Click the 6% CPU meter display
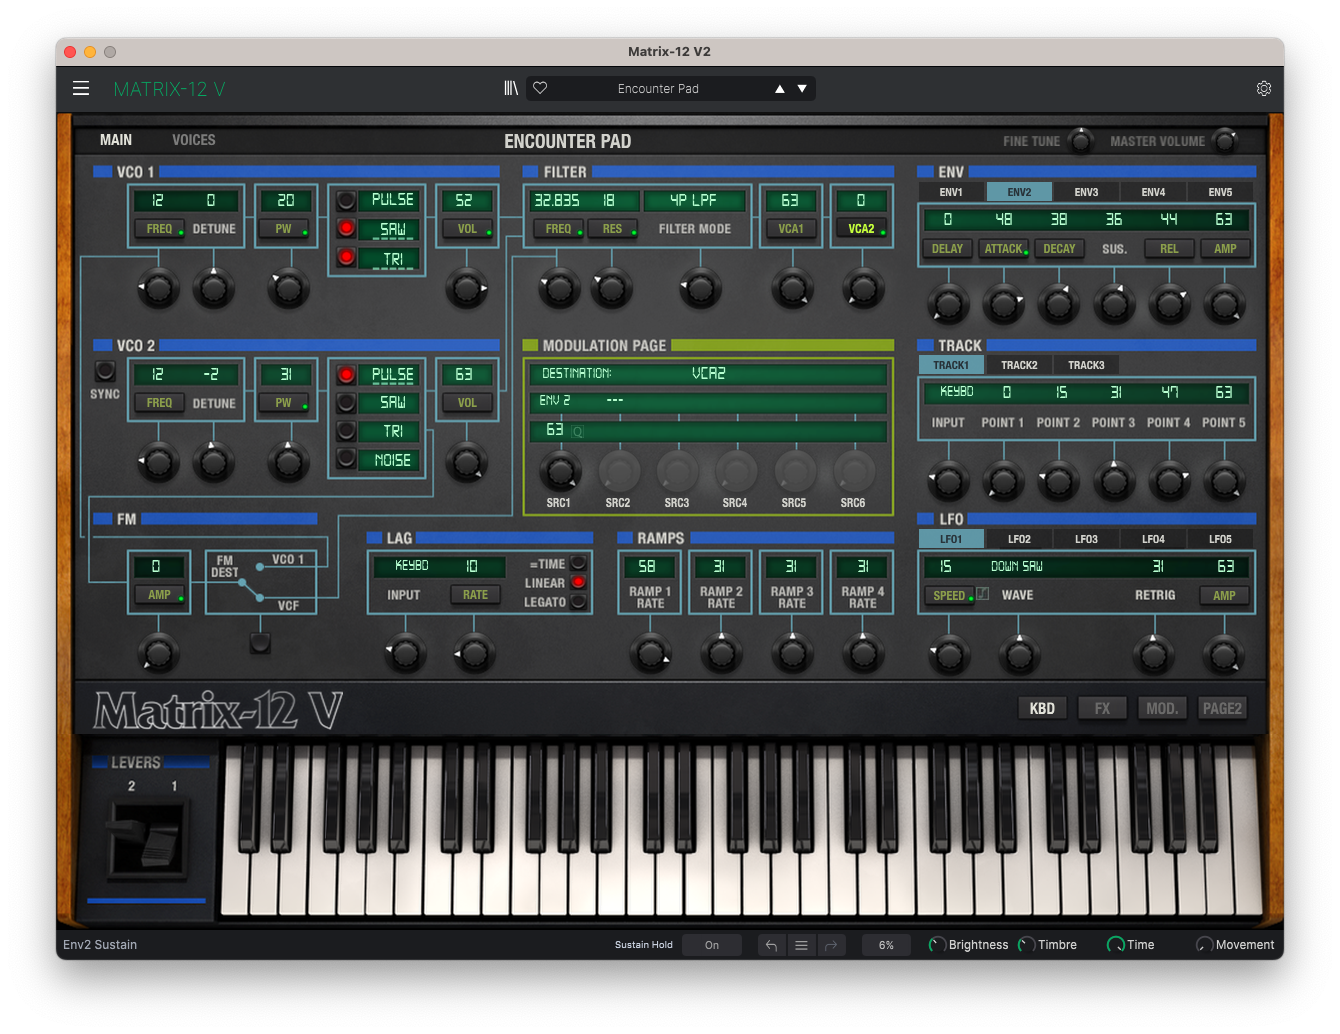The height and width of the screenshot is (1034, 1340). coord(886,945)
